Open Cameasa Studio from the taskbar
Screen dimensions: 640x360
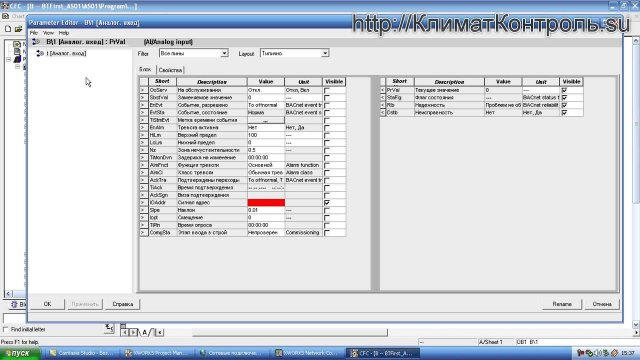[x=82, y=353]
